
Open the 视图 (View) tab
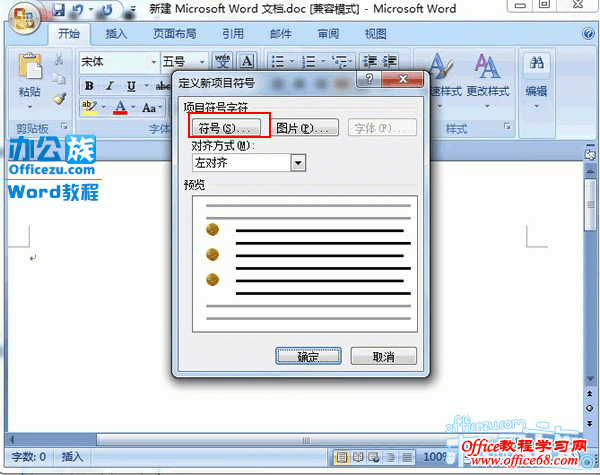375,34
